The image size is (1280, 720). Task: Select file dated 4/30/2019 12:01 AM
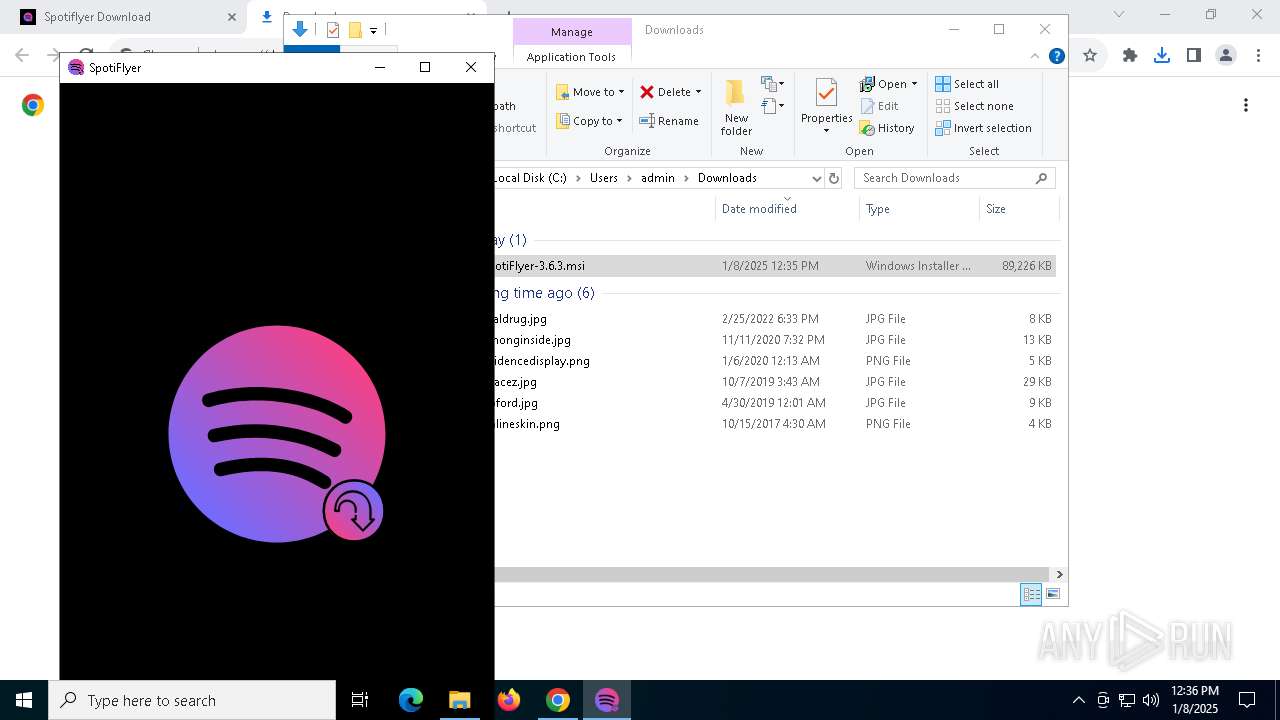[775, 403]
